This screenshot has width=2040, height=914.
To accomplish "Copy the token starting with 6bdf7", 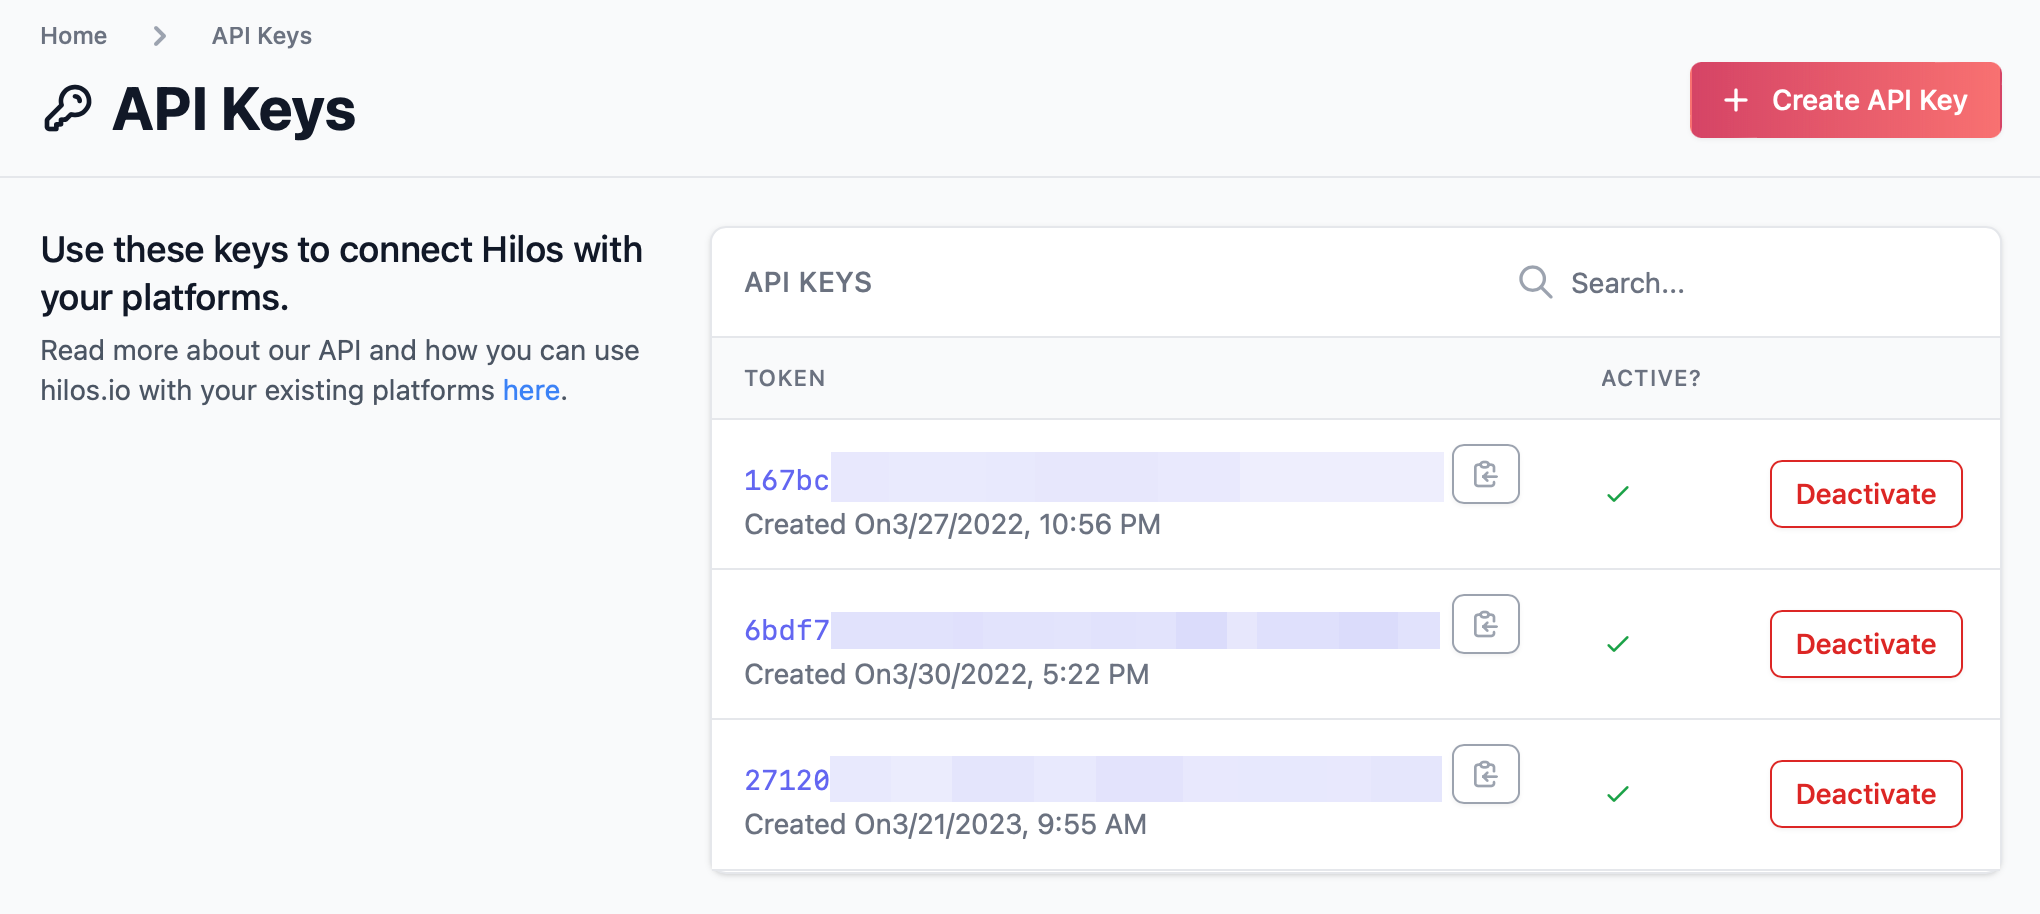I will coord(1485,624).
